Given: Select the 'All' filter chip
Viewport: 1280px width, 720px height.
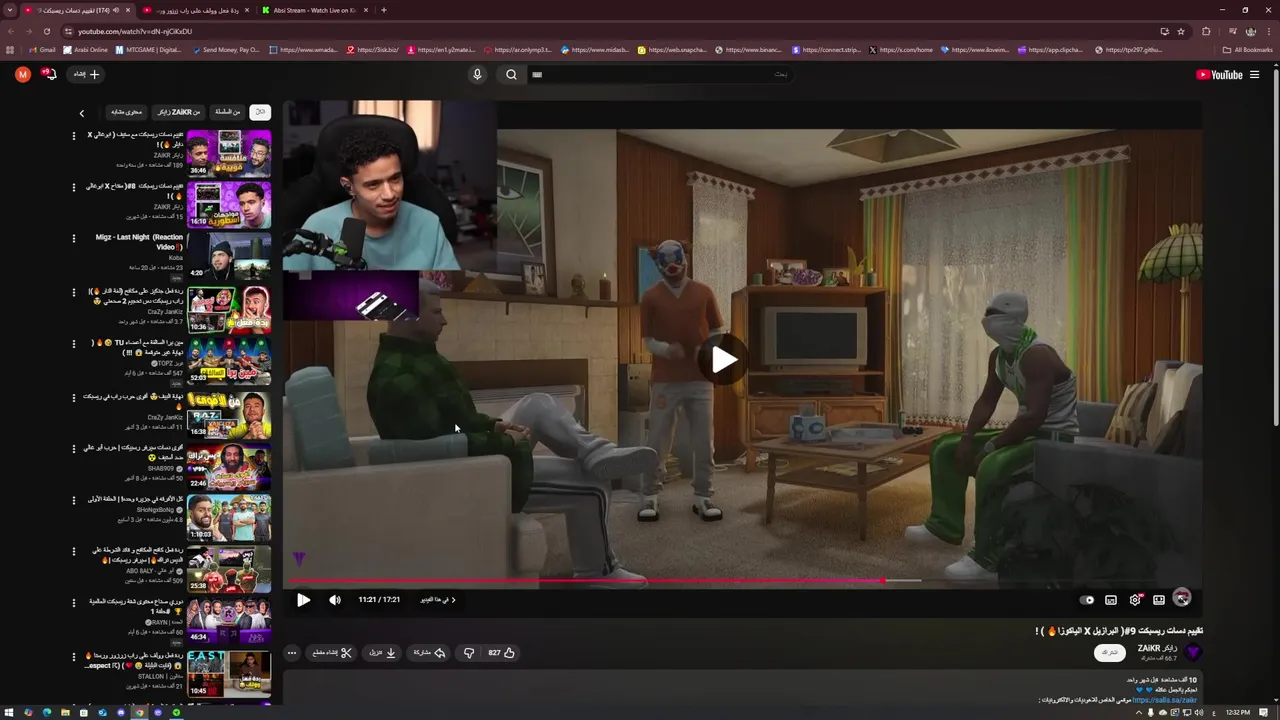Looking at the screenshot, I should (260, 112).
